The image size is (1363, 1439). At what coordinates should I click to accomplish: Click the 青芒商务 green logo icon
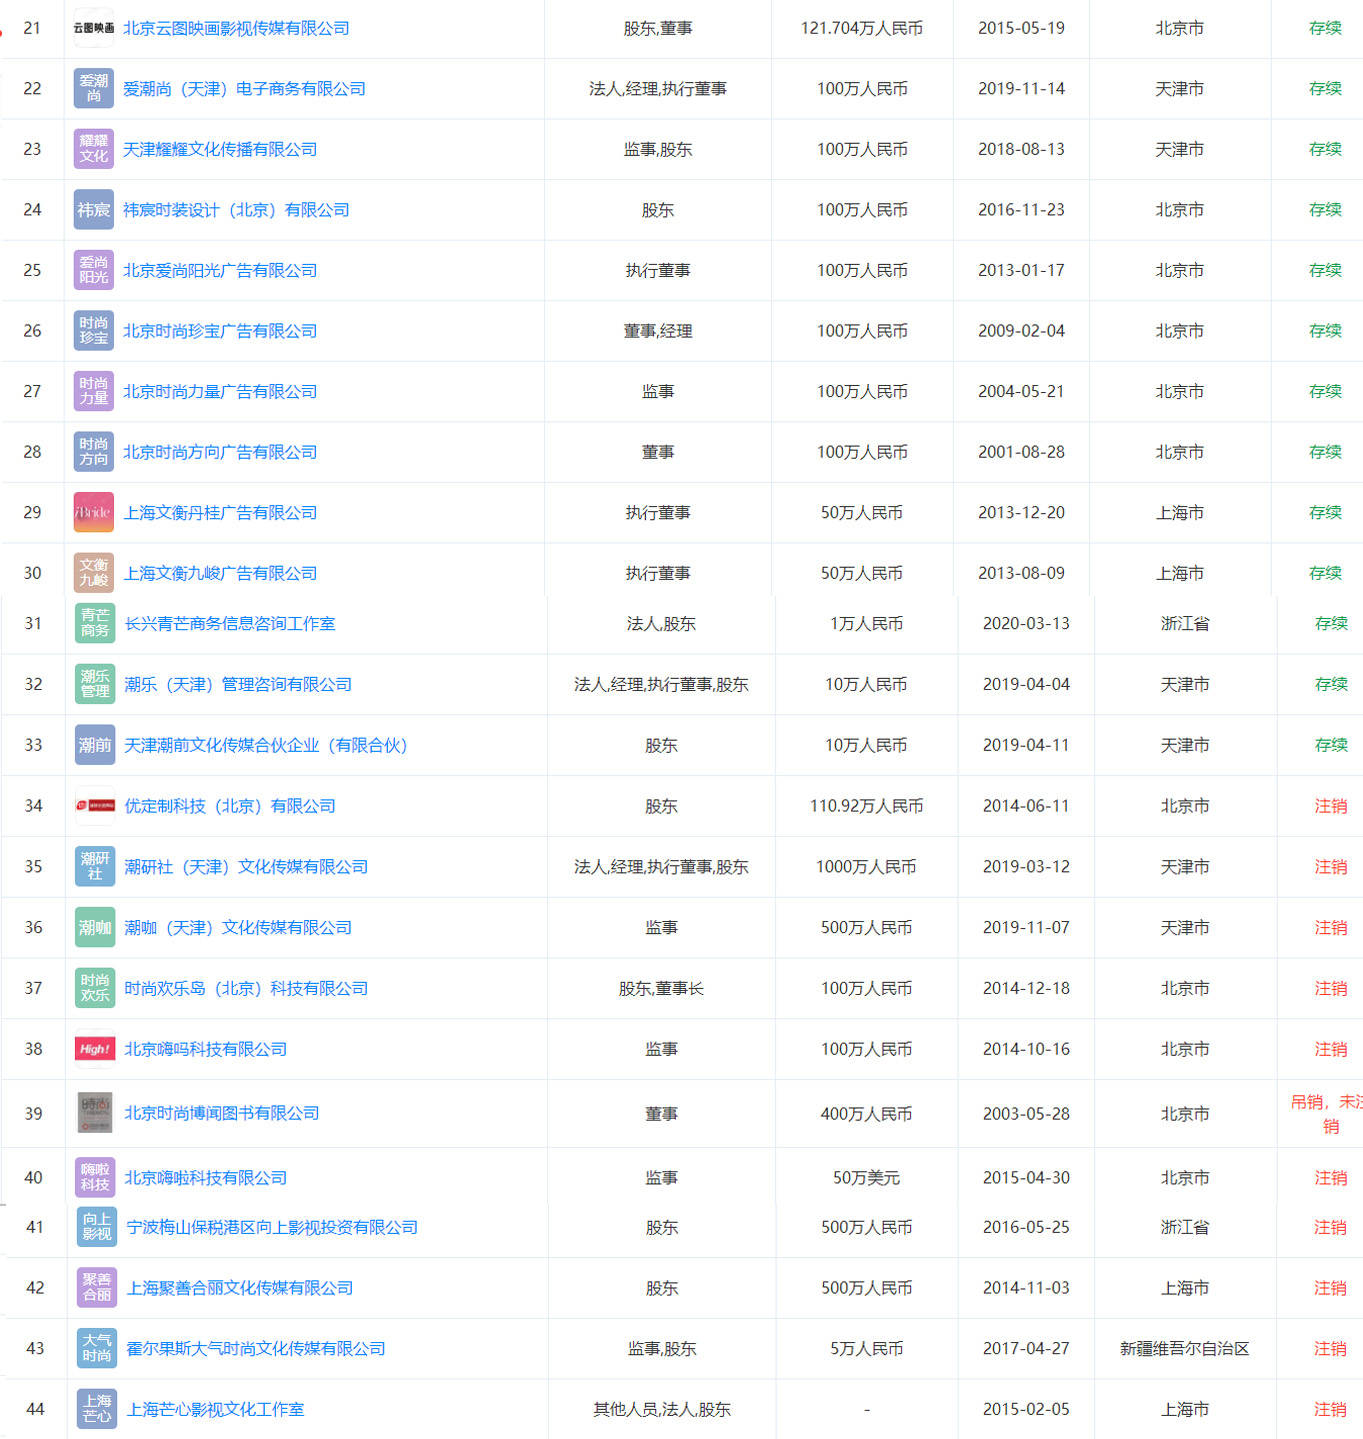pyautogui.click(x=95, y=624)
